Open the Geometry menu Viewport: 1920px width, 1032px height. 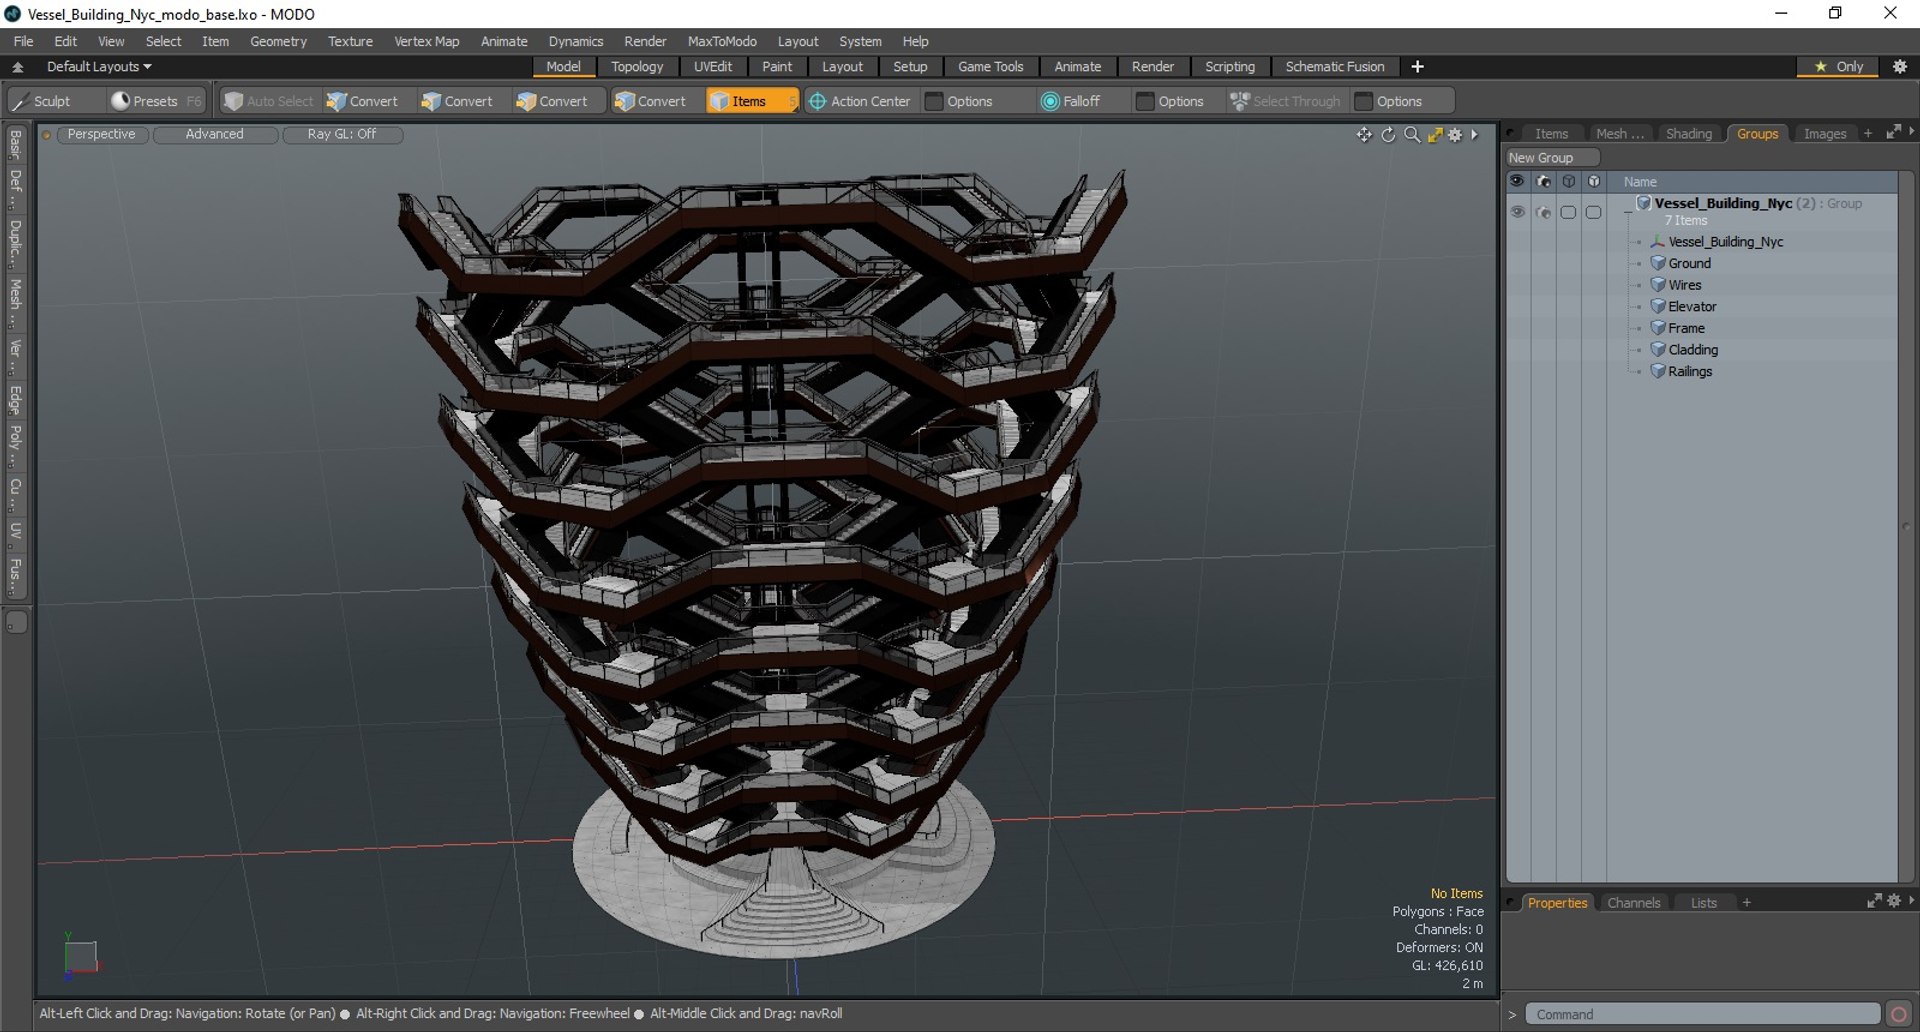tap(278, 41)
